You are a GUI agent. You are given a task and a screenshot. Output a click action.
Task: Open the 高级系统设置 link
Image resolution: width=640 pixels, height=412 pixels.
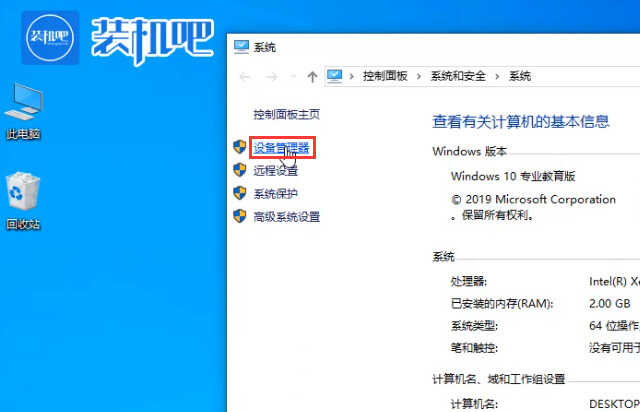(286, 216)
